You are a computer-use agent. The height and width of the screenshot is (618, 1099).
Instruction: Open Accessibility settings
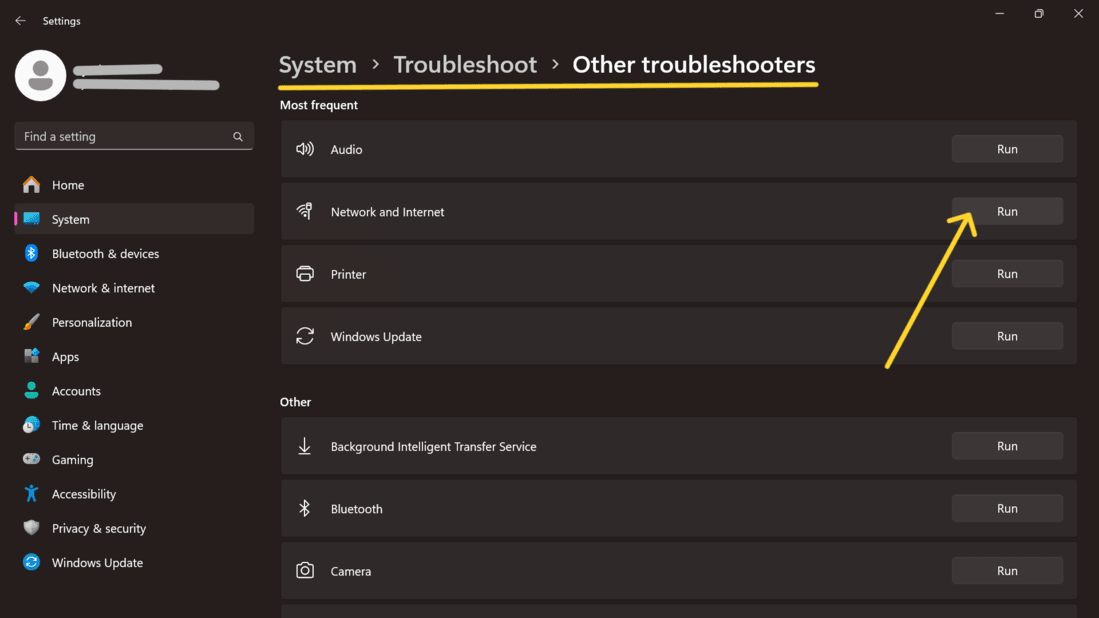[134, 494]
